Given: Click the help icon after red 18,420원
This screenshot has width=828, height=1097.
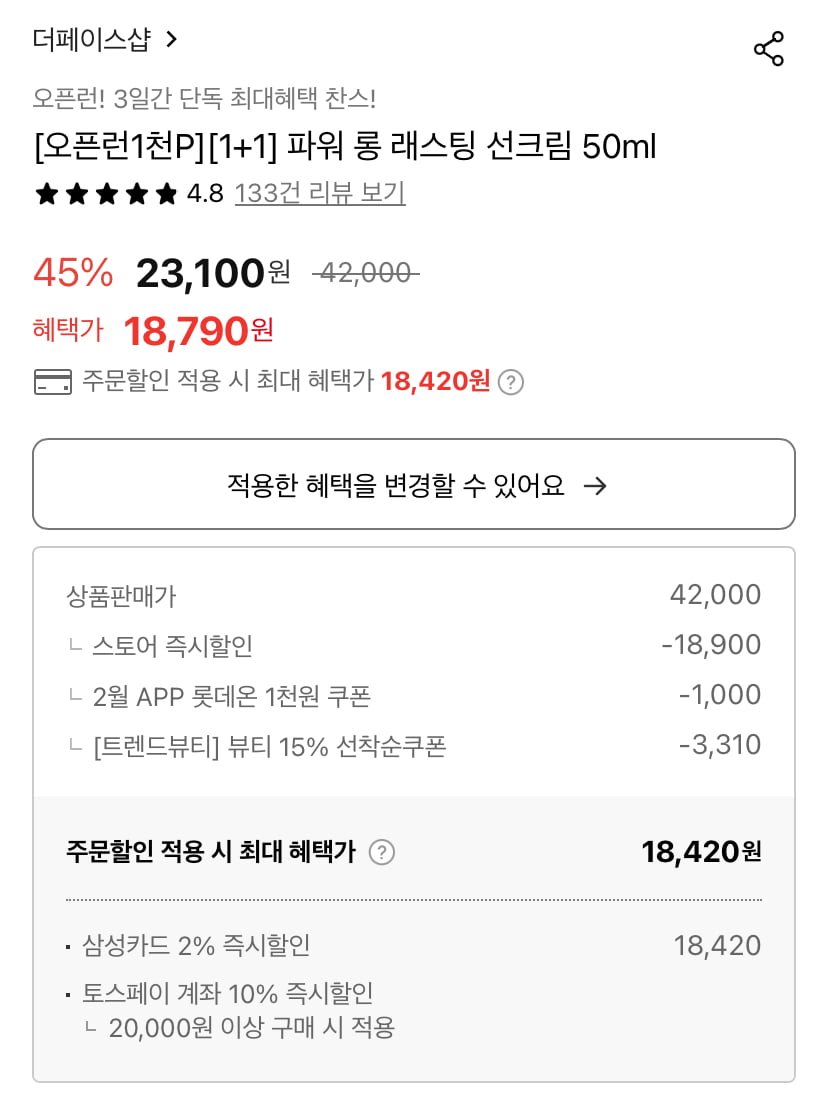Looking at the screenshot, I should pyautogui.click(x=511, y=382).
